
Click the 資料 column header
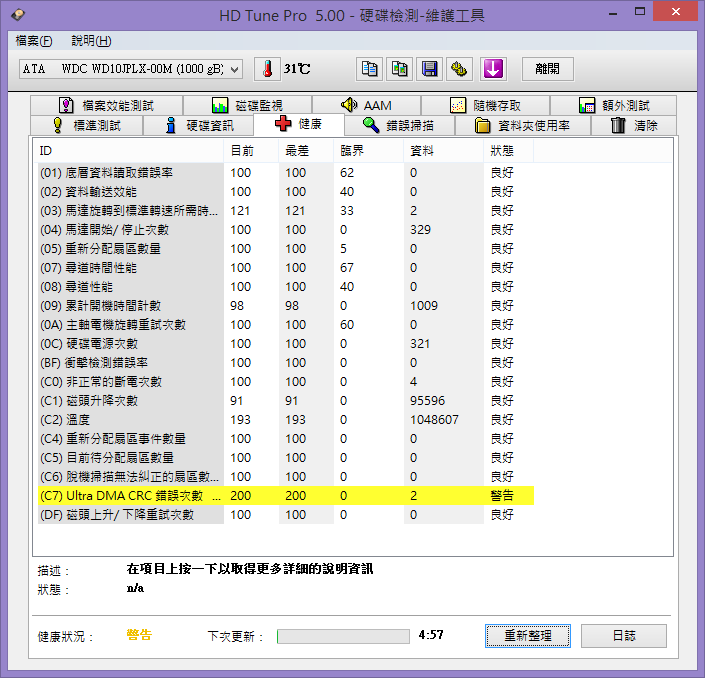(x=443, y=151)
